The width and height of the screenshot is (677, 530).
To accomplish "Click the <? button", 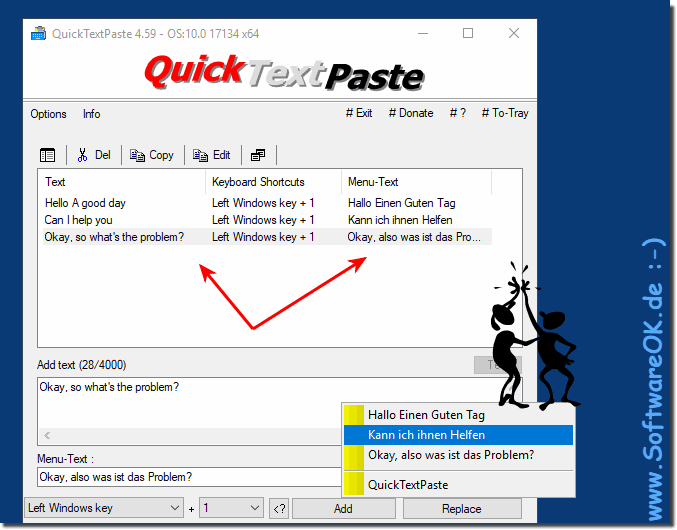I will (279, 509).
